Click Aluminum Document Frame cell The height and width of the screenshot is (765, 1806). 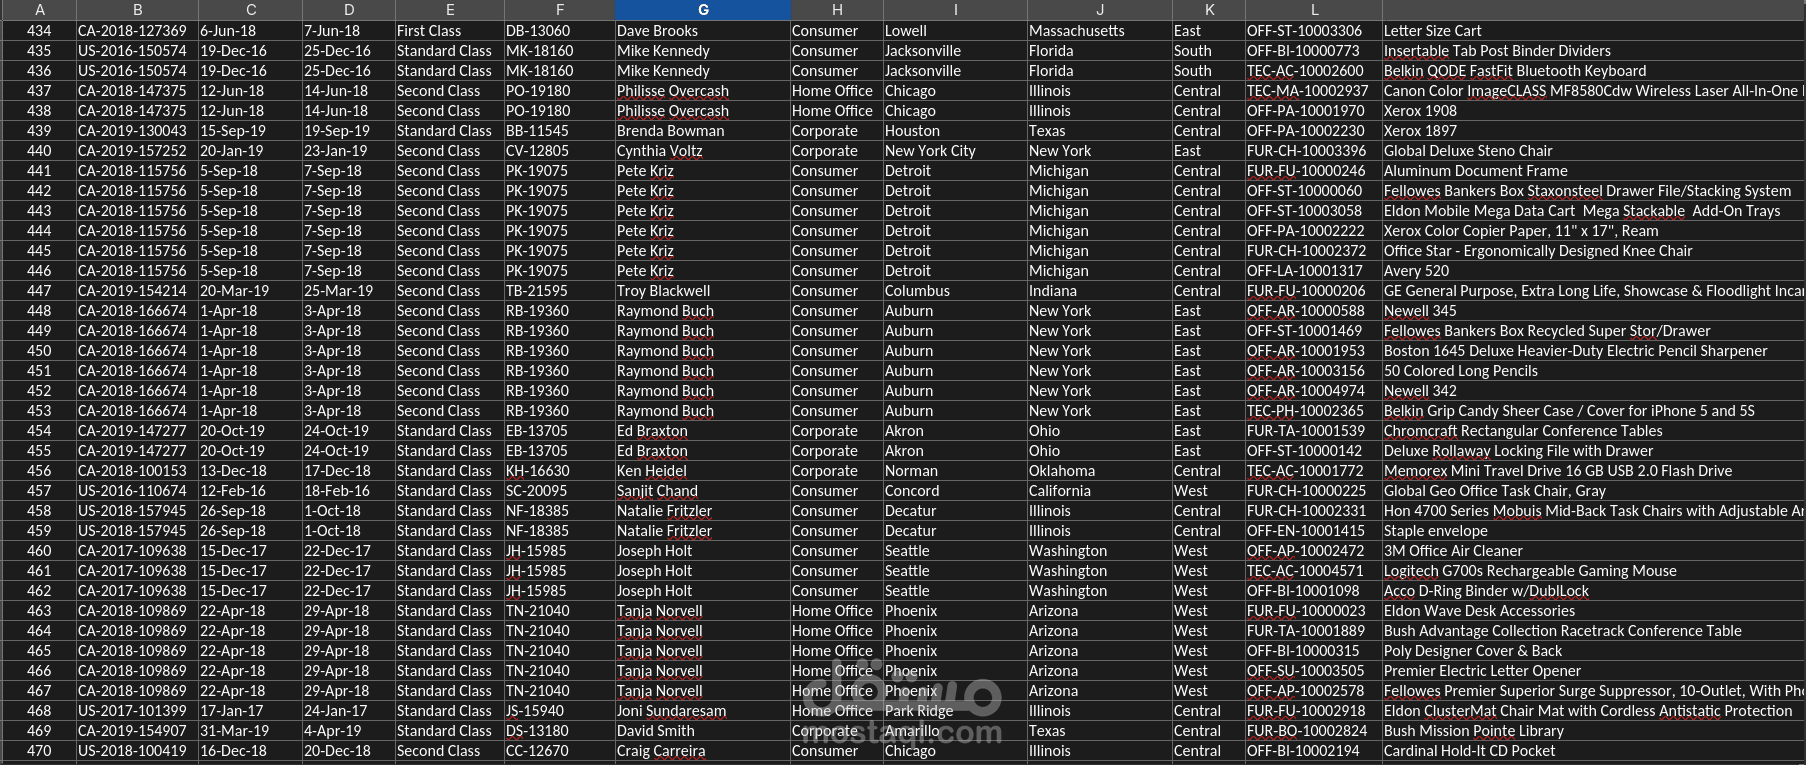1593,171
